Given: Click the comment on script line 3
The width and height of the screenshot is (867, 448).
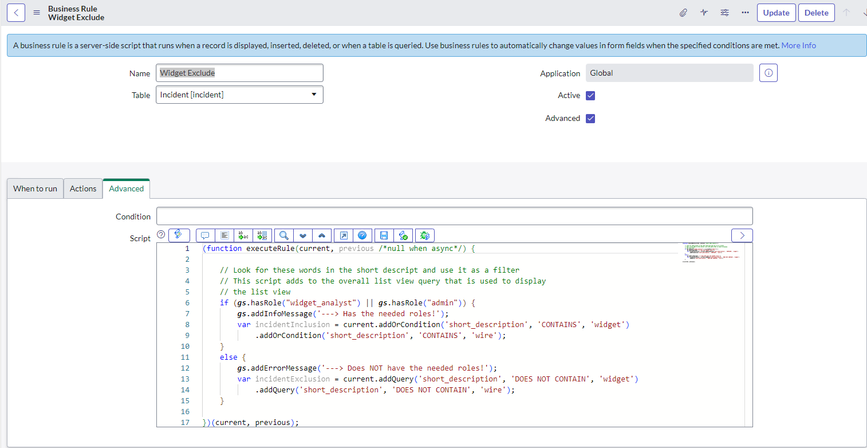Looking at the screenshot, I should coord(369,270).
